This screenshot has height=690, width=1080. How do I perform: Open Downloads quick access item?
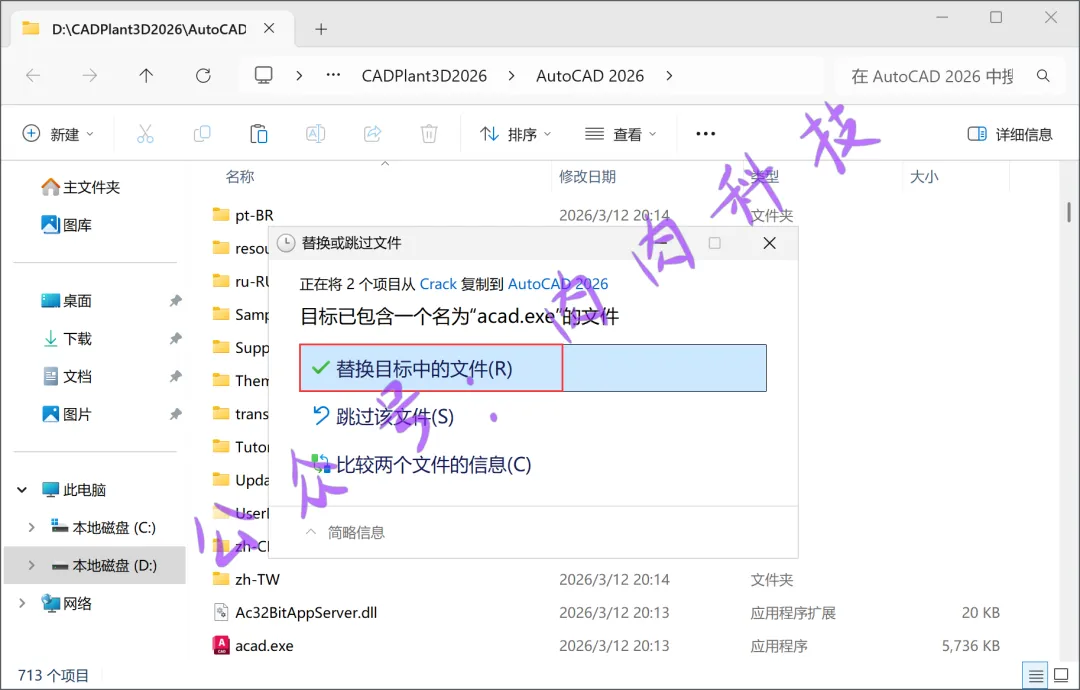point(67,338)
